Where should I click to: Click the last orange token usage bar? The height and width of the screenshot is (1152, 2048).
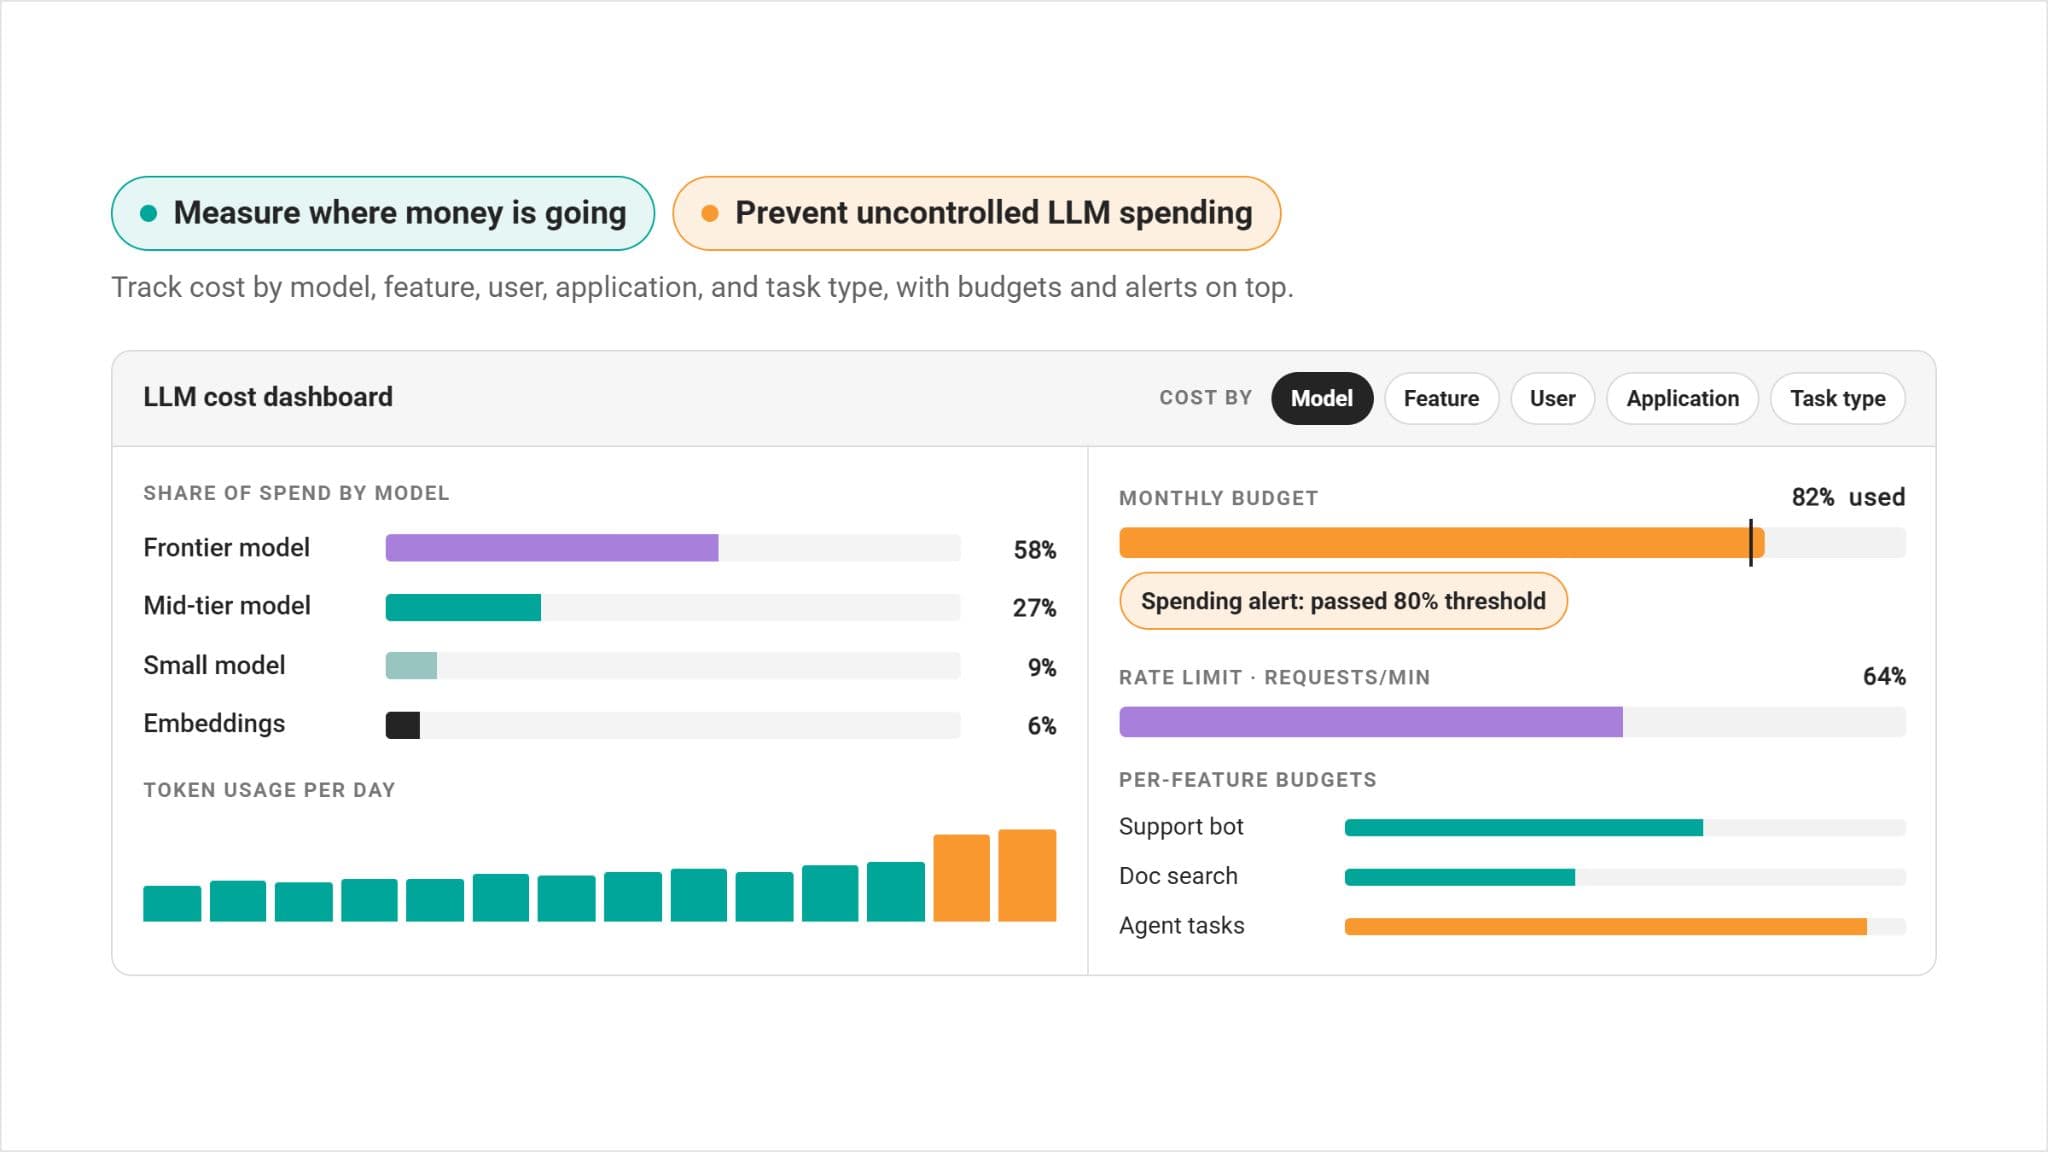click(x=1027, y=875)
